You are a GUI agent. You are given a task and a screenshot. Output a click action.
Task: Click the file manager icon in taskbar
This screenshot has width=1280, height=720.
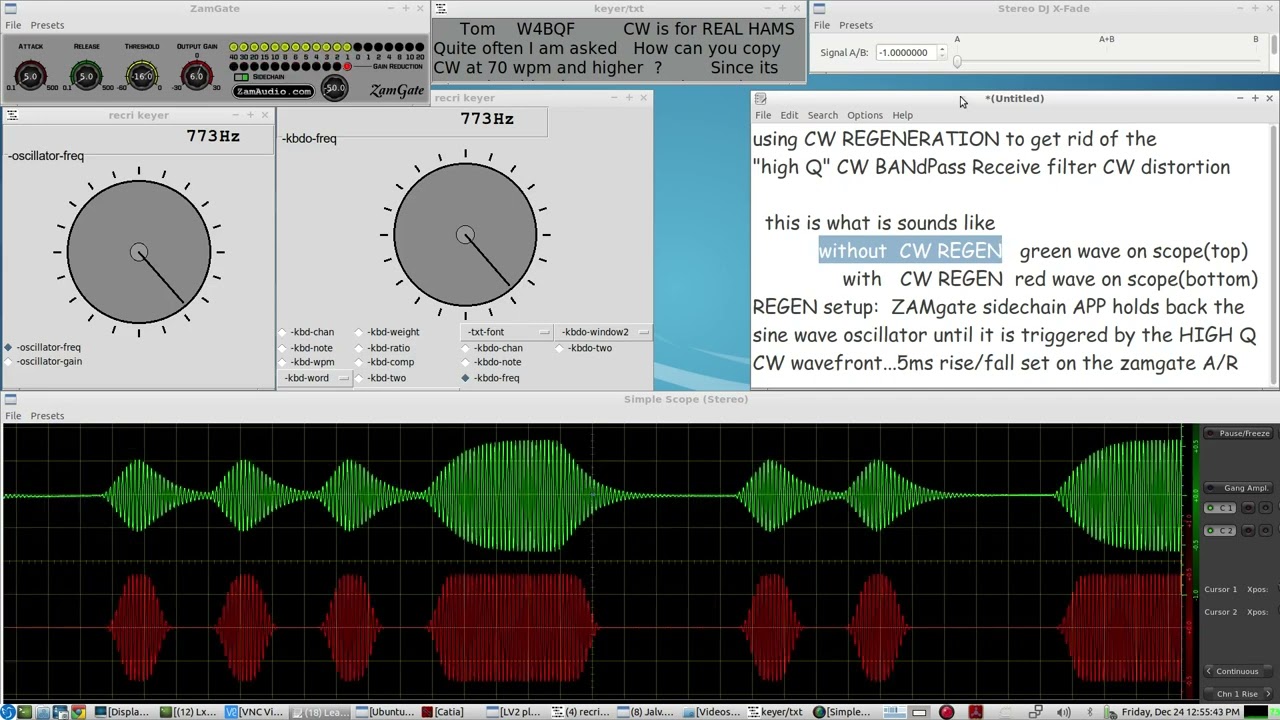(42, 712)
